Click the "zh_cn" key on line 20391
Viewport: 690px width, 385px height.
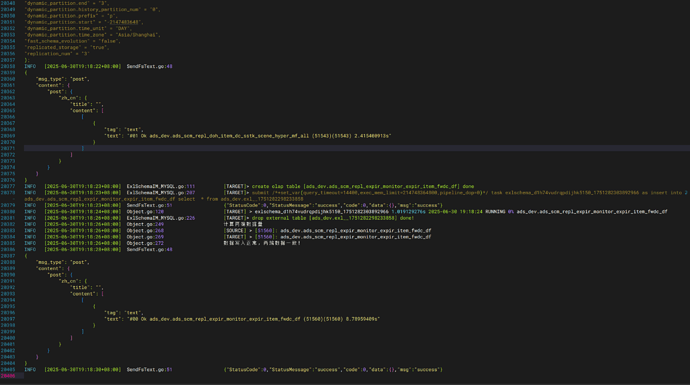tap(70, 281)
